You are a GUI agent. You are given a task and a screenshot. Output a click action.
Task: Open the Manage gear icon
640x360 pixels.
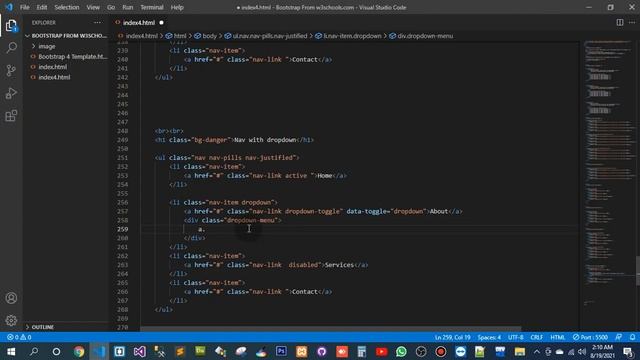[x=11, y=320]
